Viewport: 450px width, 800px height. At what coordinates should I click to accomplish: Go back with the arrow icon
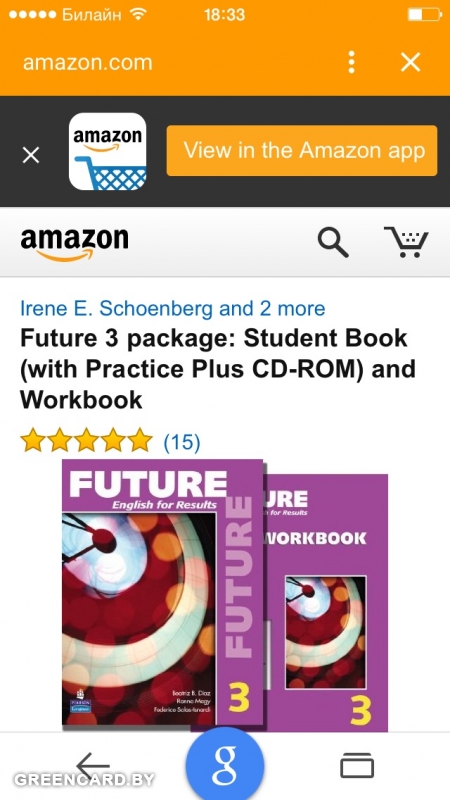[x=93, y=765]
